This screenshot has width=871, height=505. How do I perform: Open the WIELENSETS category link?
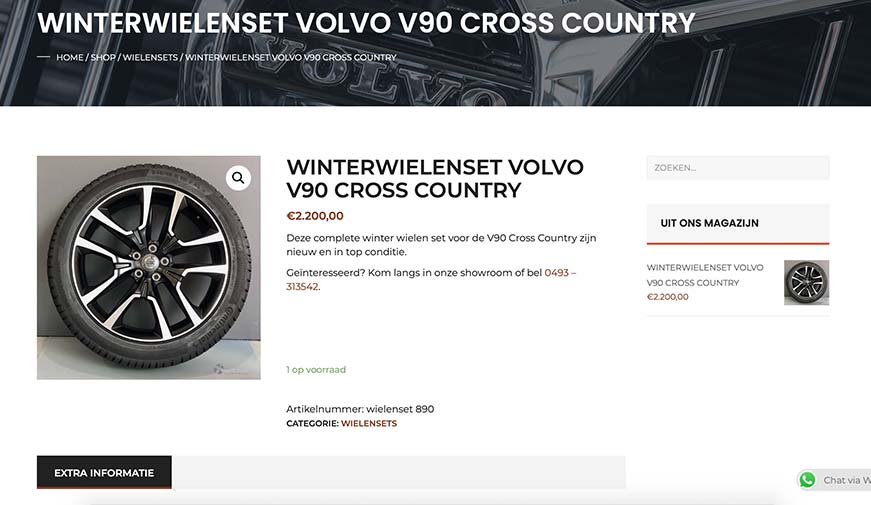tap(369, 423)
